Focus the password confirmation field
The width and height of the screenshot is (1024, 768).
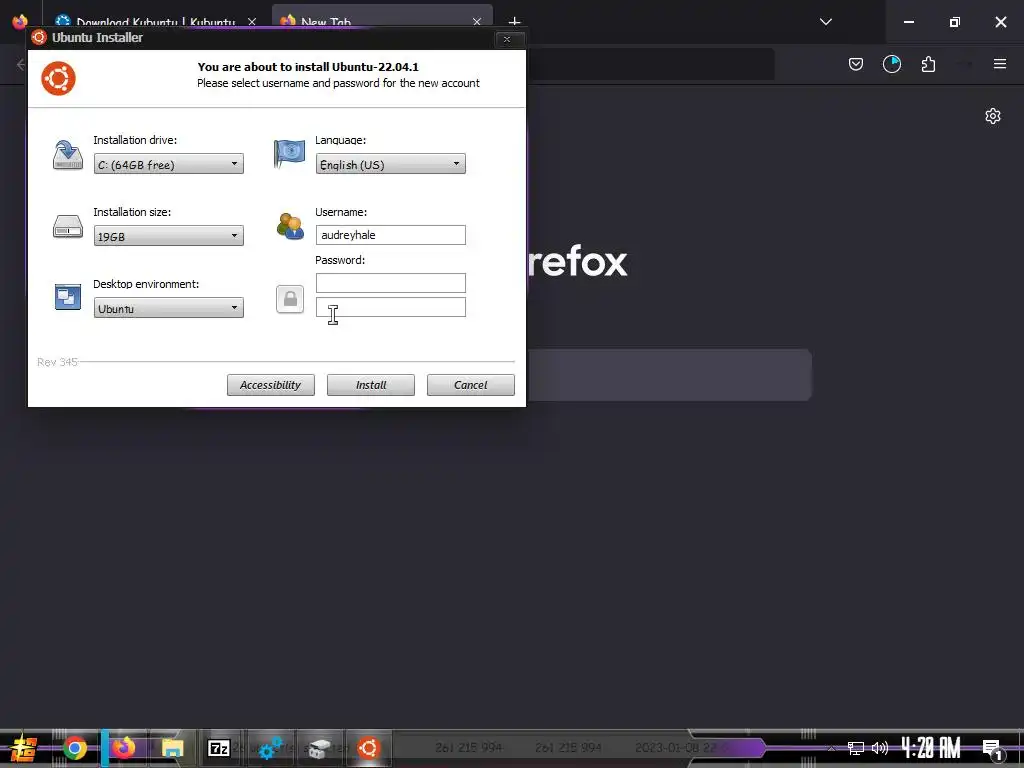[391, 307]
